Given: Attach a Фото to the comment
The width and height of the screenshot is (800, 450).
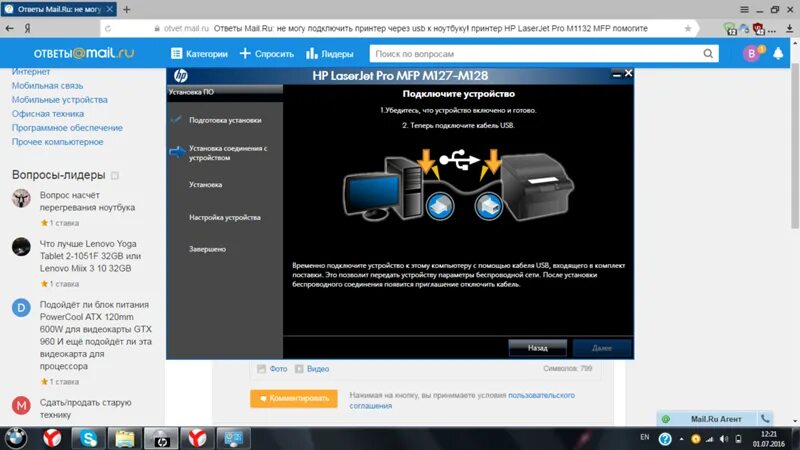Looking at the screenshot, I should pyautogui.click(x=272, y=368).
